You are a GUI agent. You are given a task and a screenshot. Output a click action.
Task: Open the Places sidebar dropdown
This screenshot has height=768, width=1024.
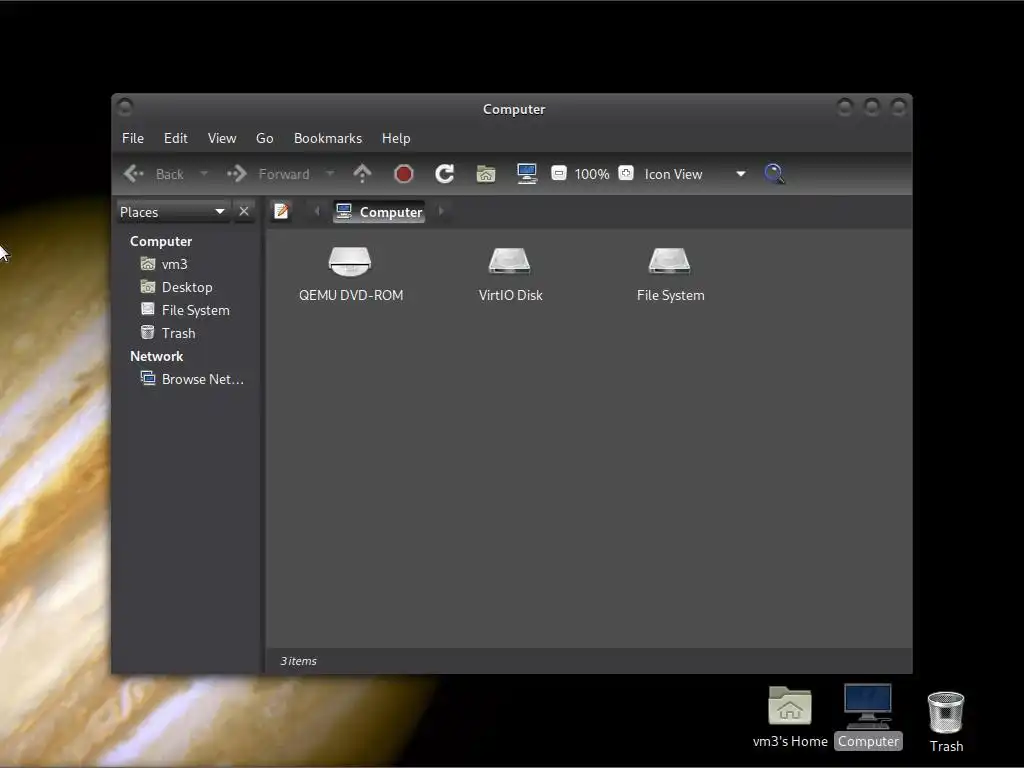(173, 212)
